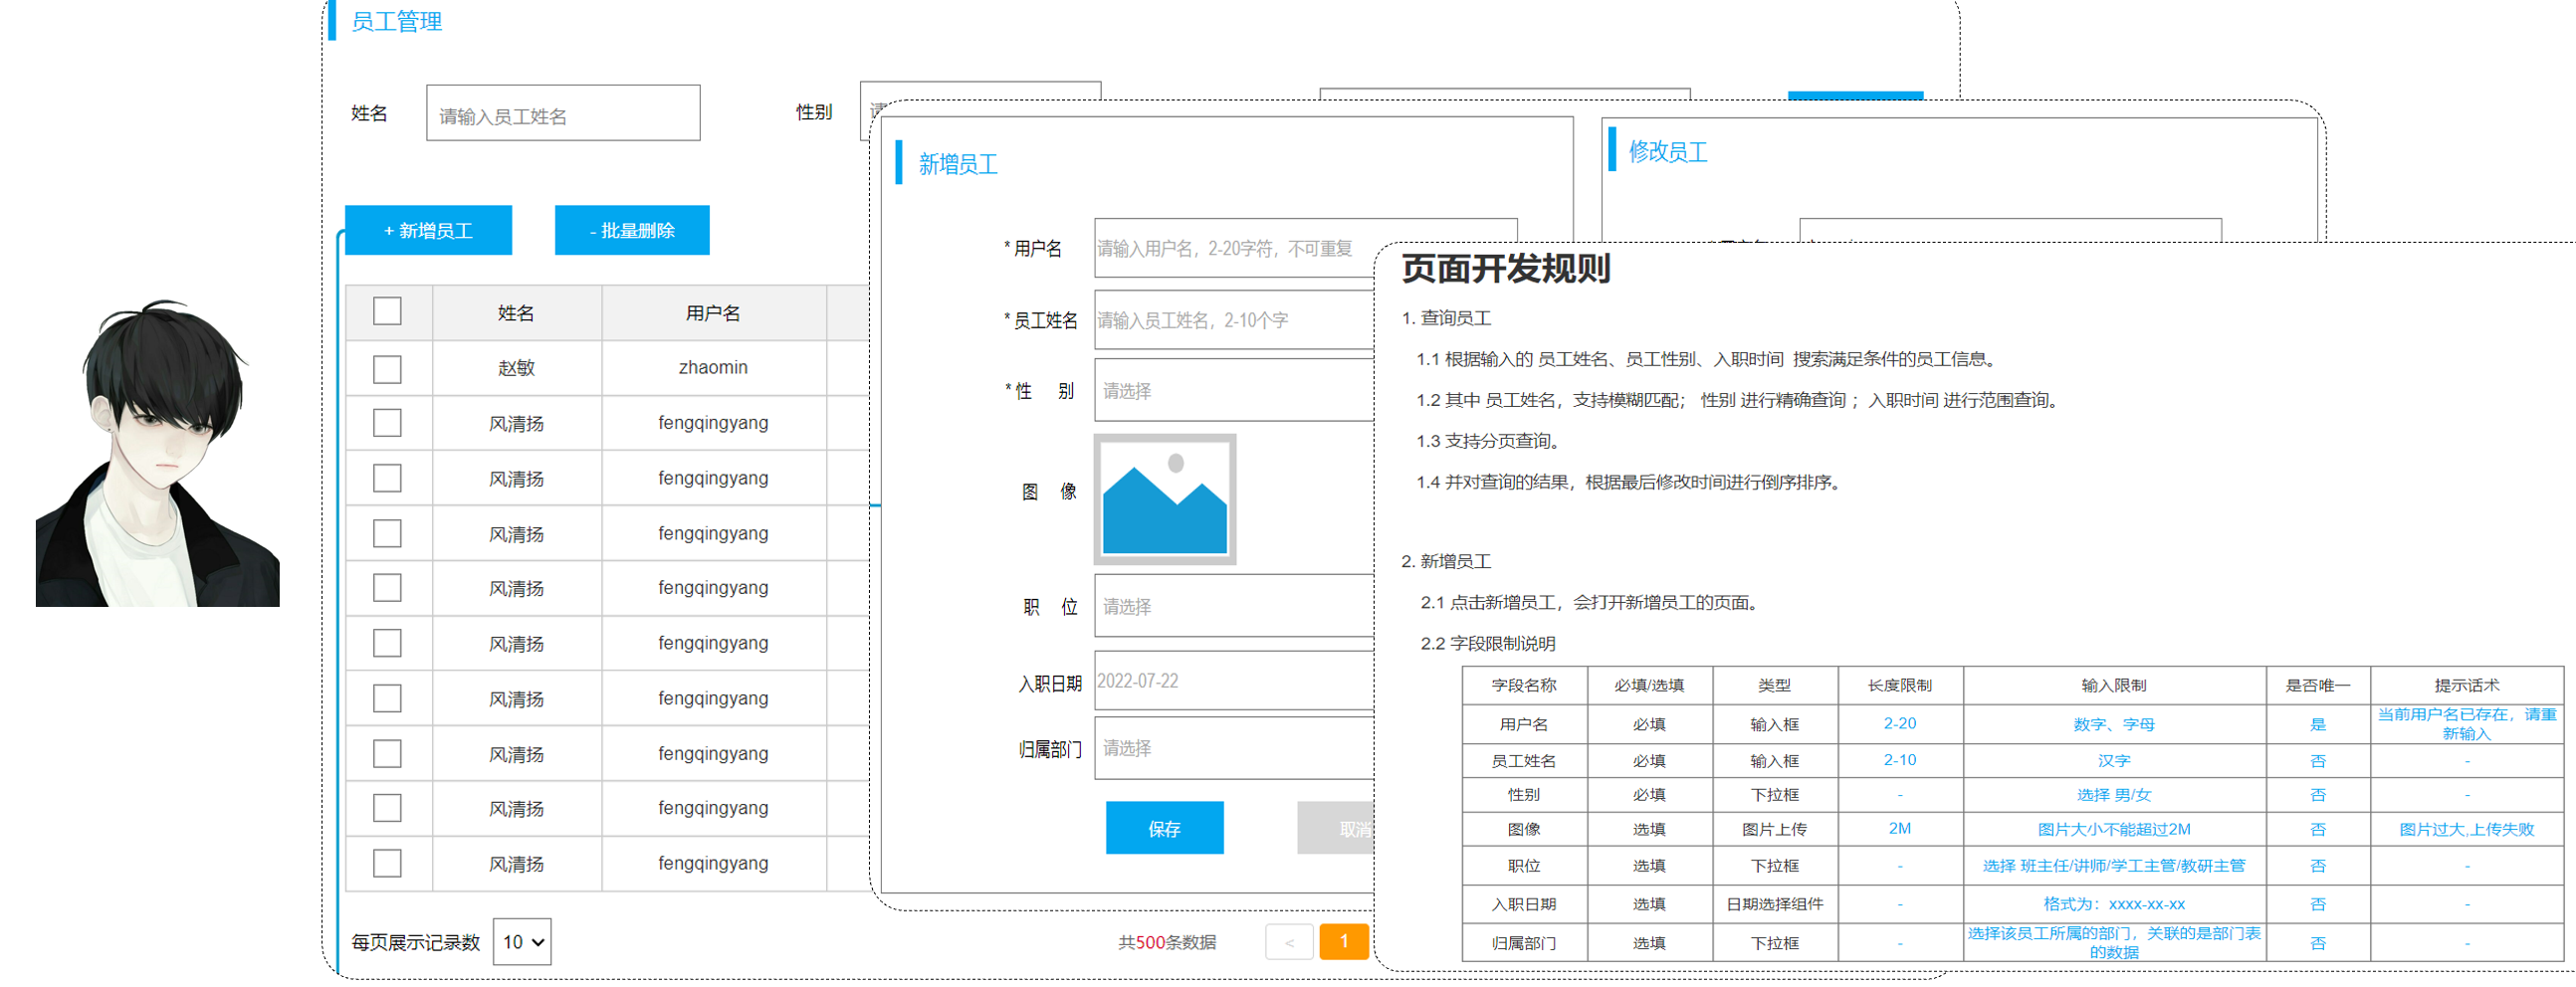Click the 赵敏 name cell
The width and height of the screenshot is (2576, 987).
(517, 368)
